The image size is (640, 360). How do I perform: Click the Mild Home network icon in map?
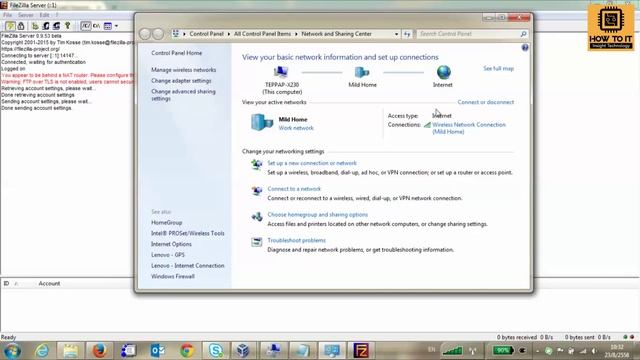(362, 73)
